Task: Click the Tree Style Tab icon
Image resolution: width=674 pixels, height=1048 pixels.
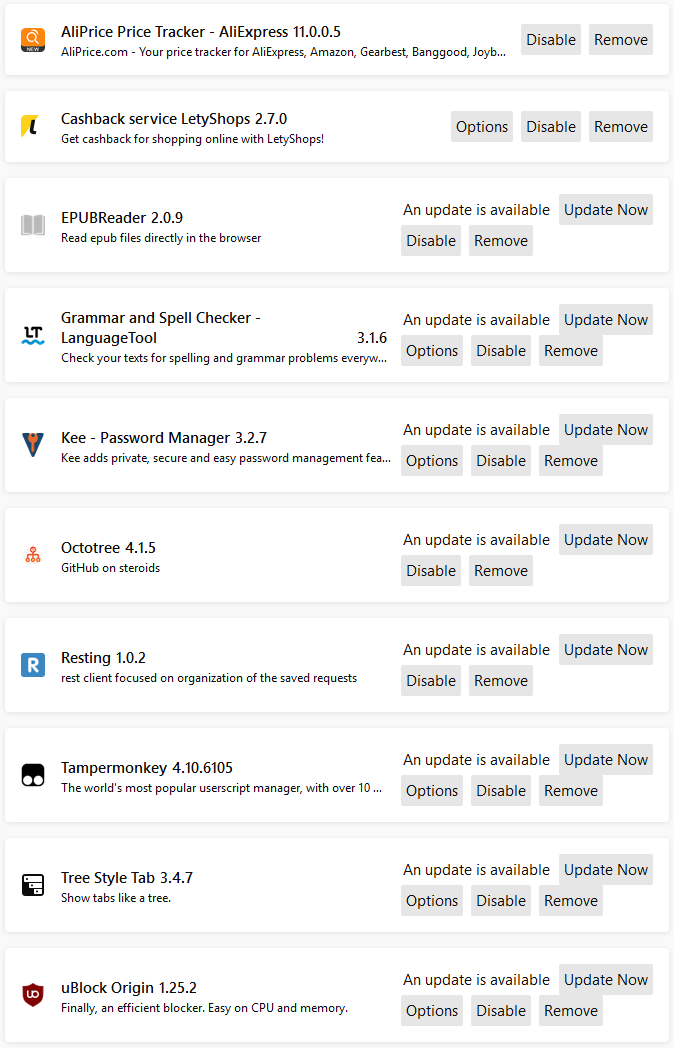Action: (x=33, y=885)
